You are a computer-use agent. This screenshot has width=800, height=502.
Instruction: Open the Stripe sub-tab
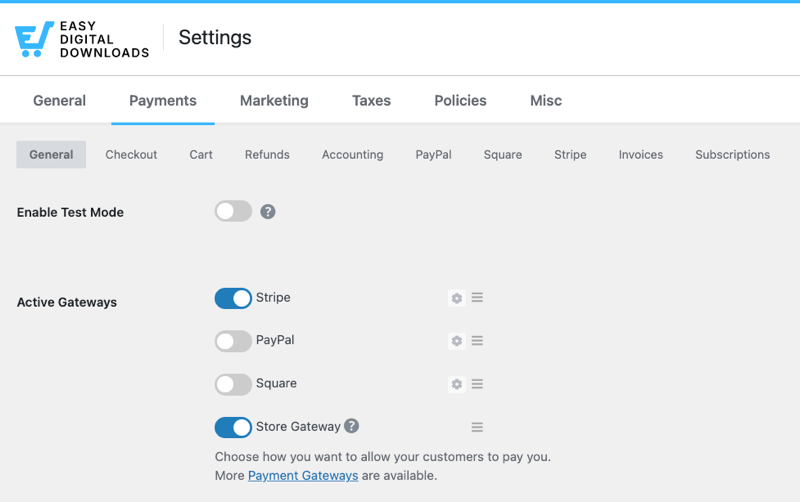coord(570,155)
